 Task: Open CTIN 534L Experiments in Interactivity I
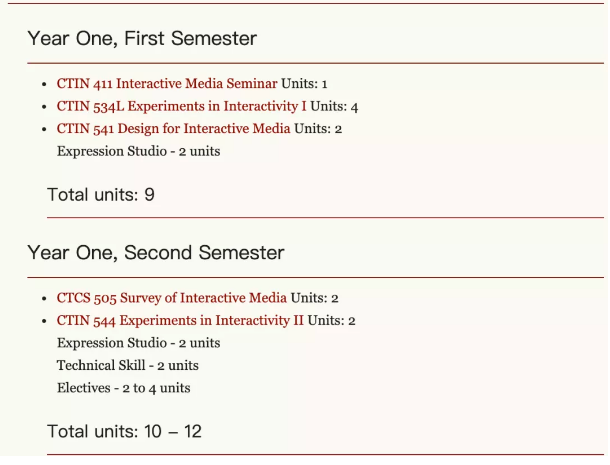click(x=181, y=106)
